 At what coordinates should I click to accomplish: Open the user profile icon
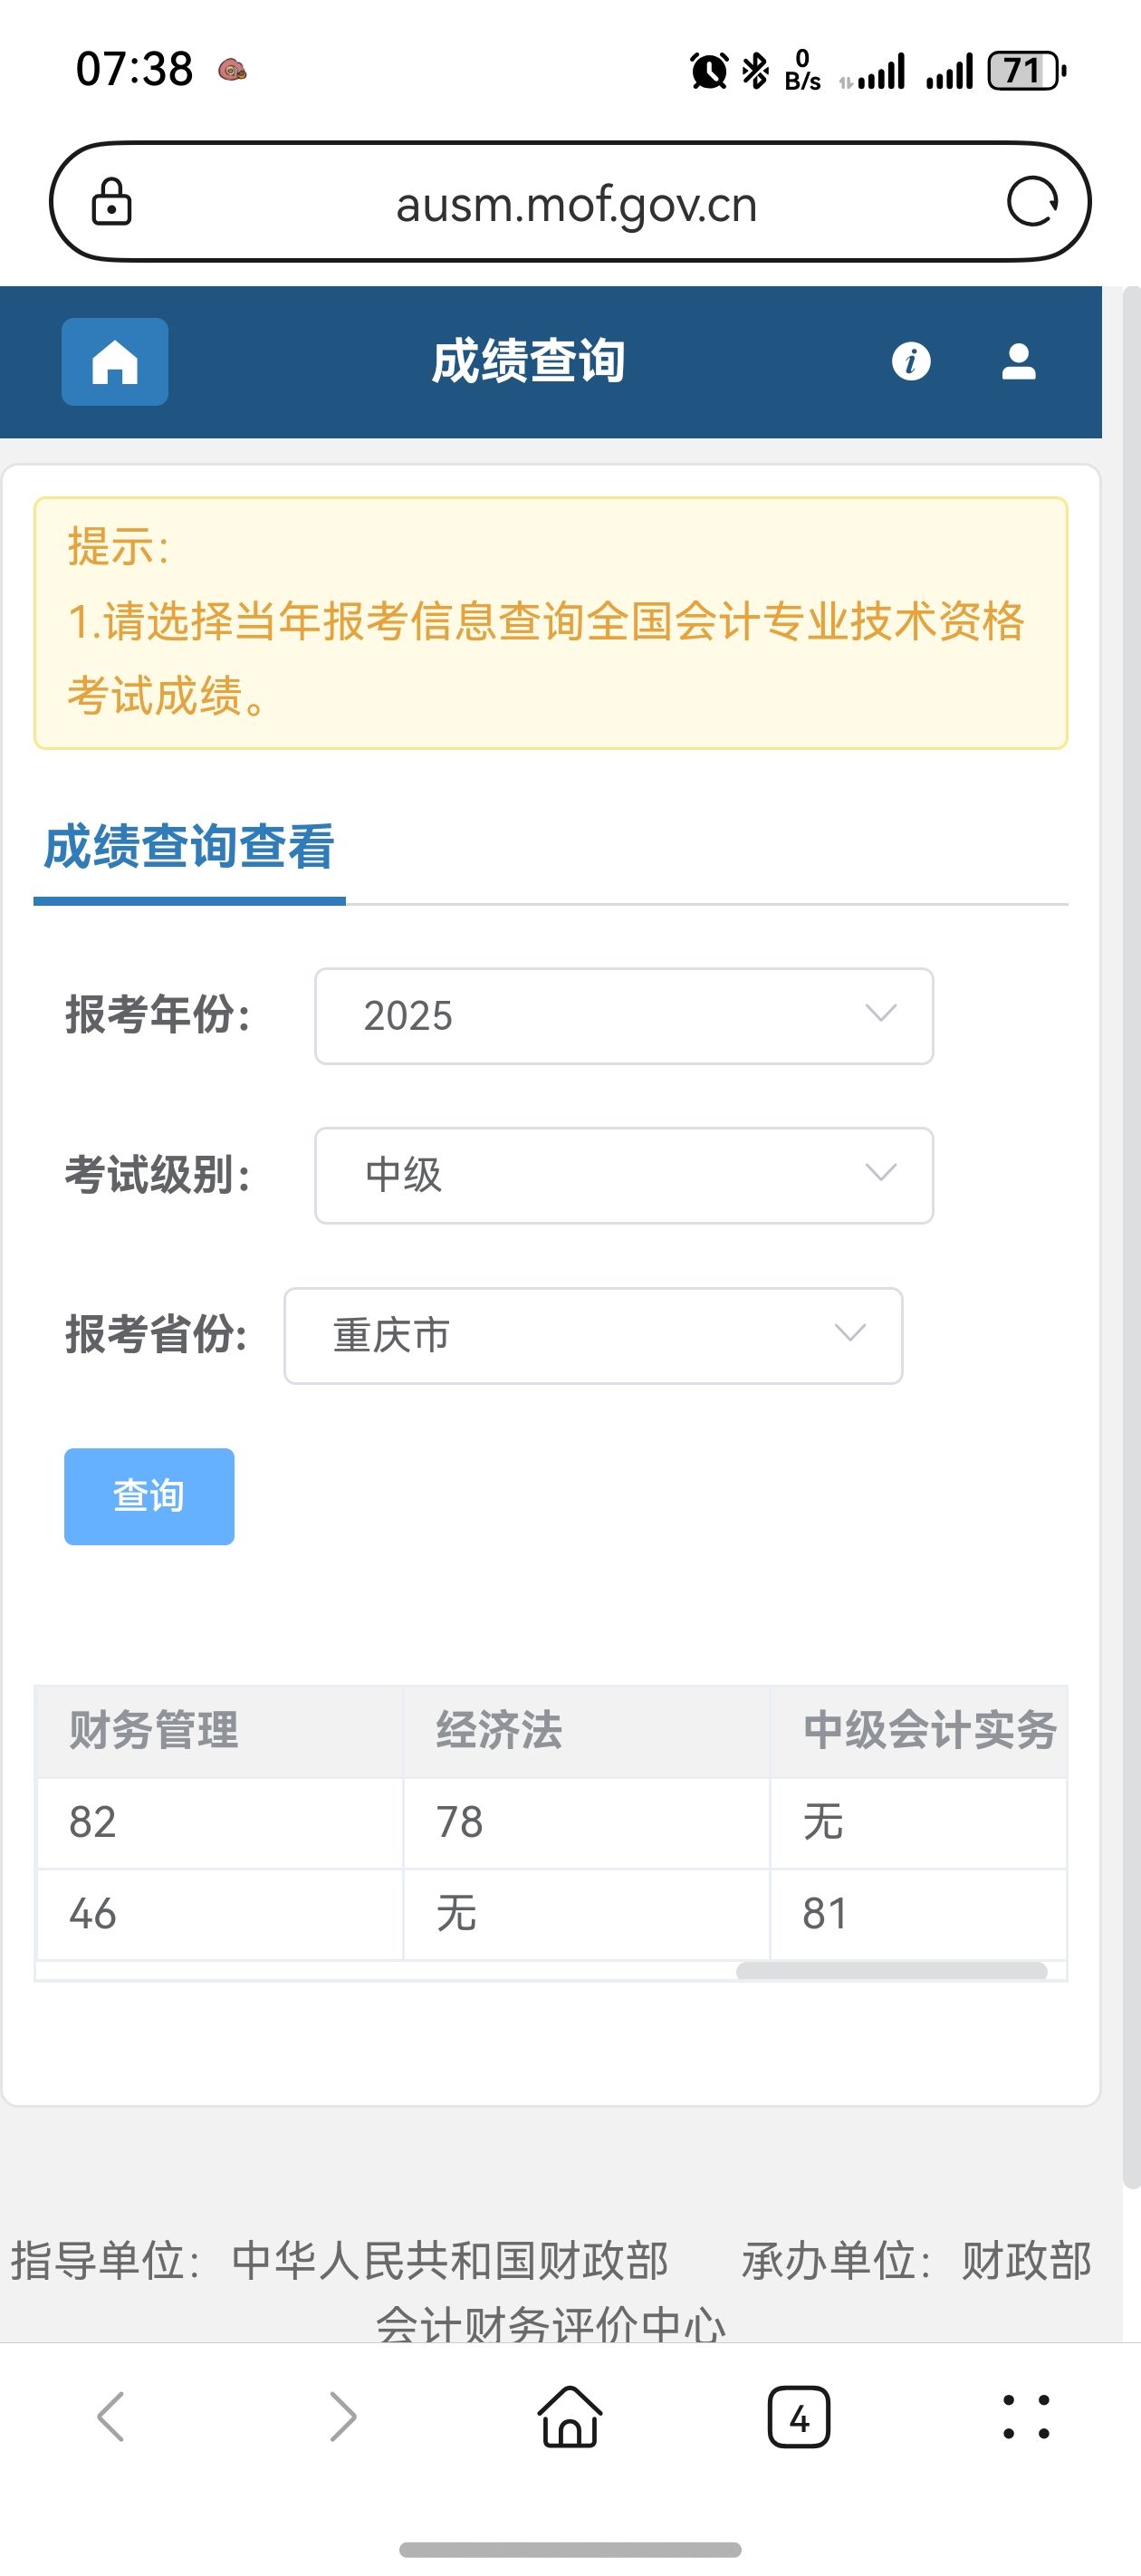coord(1018,361)
